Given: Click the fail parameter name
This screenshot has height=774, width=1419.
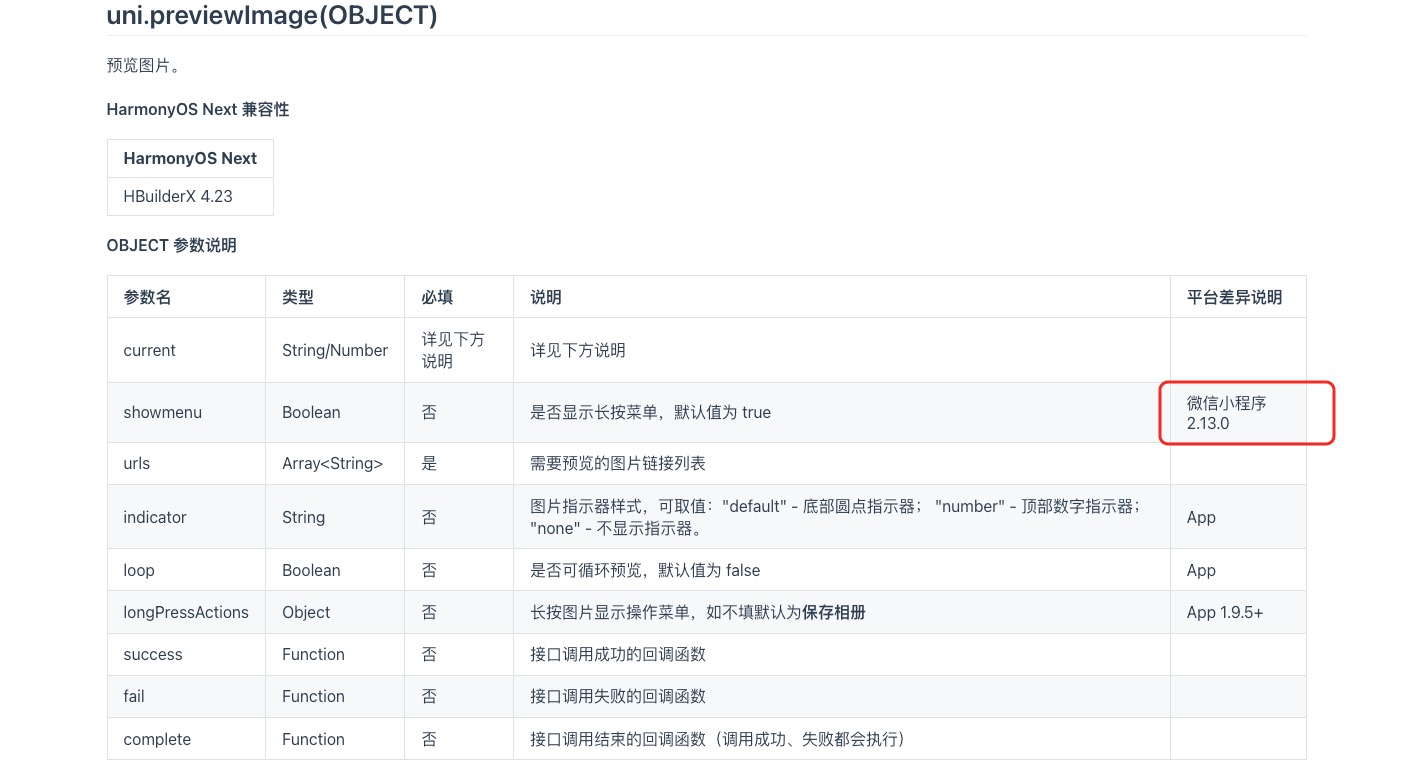Looking at the screenshot, I should point(134,696).
